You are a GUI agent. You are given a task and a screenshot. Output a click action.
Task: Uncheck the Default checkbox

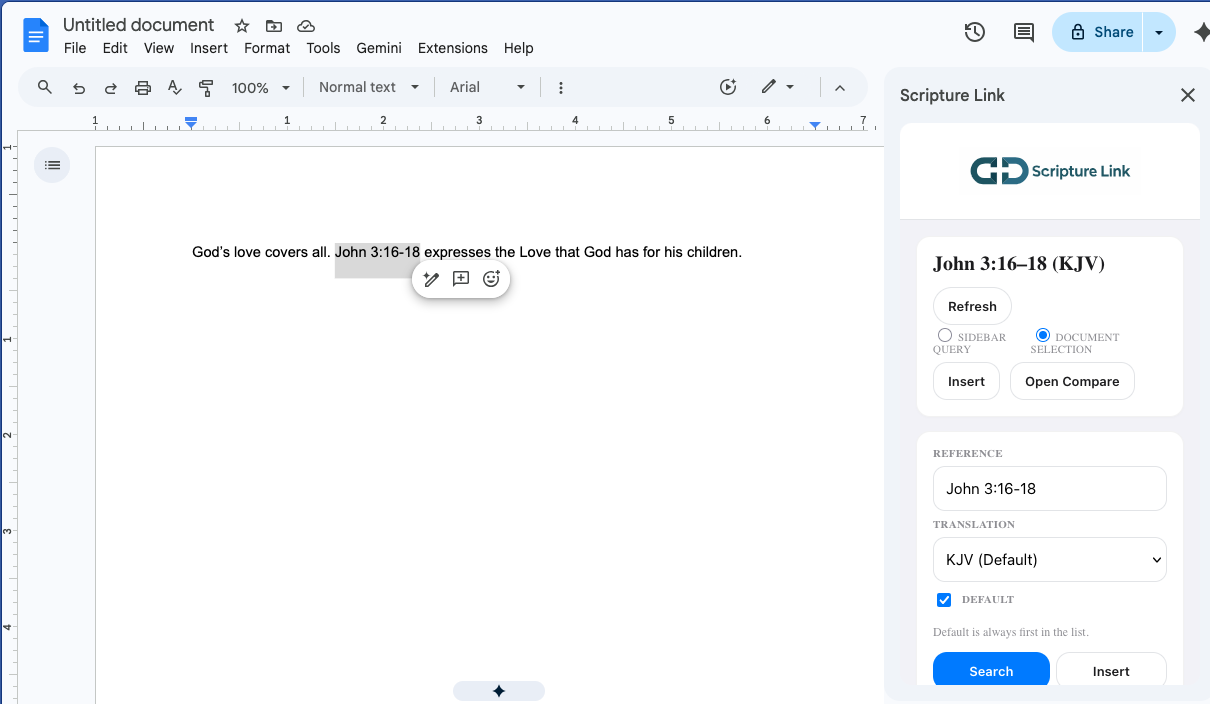(944, 600)
